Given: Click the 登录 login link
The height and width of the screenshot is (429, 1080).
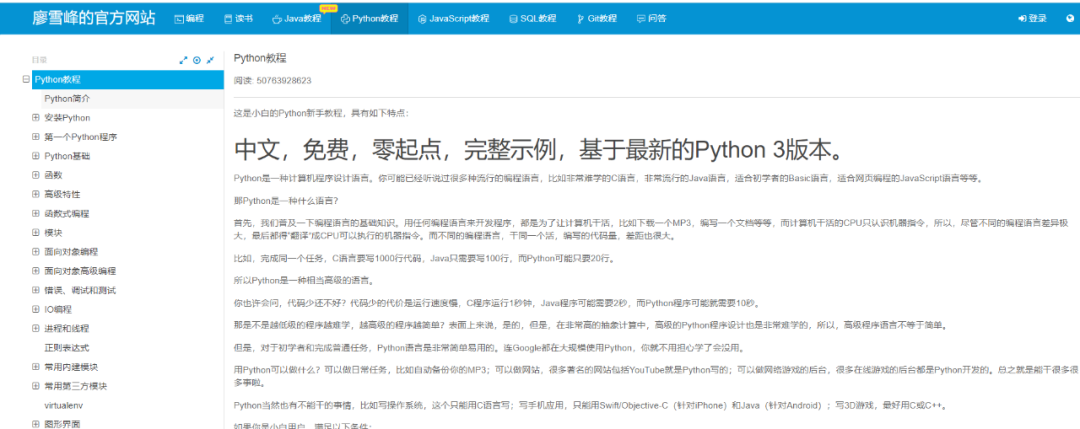Looking at the screenshot, I should pos(1032,19).
